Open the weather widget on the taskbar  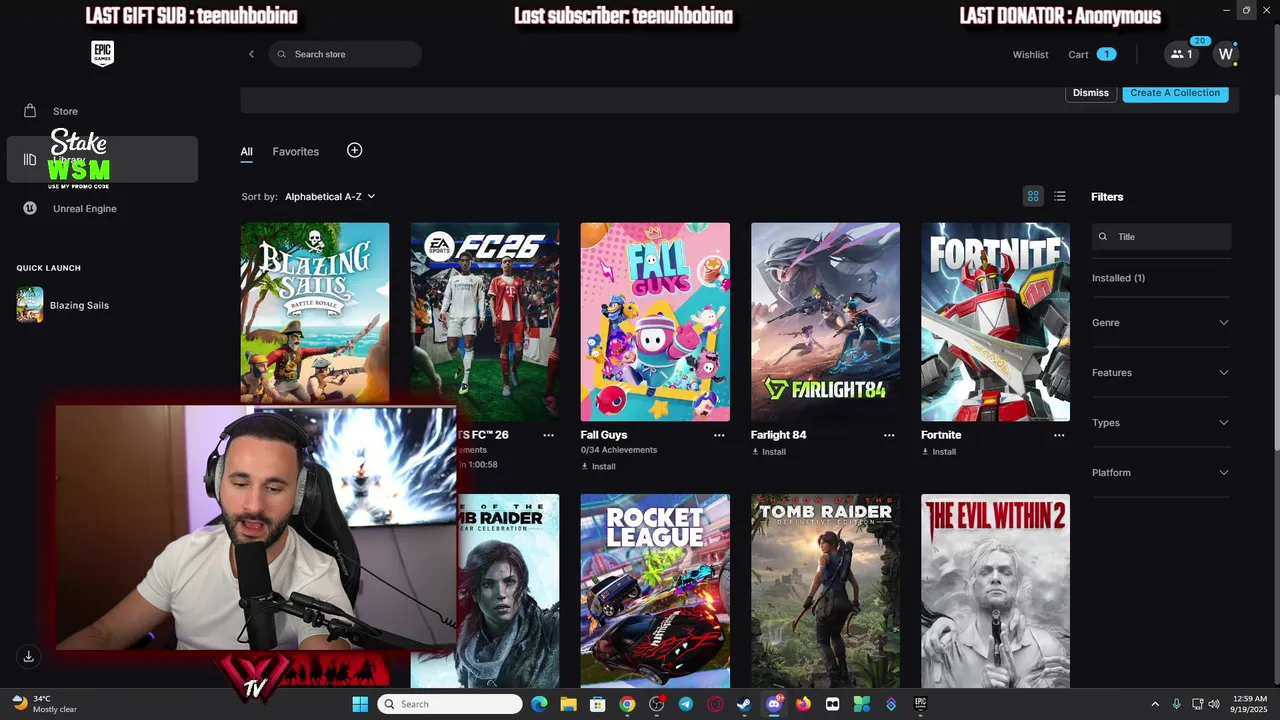(45, 704)
